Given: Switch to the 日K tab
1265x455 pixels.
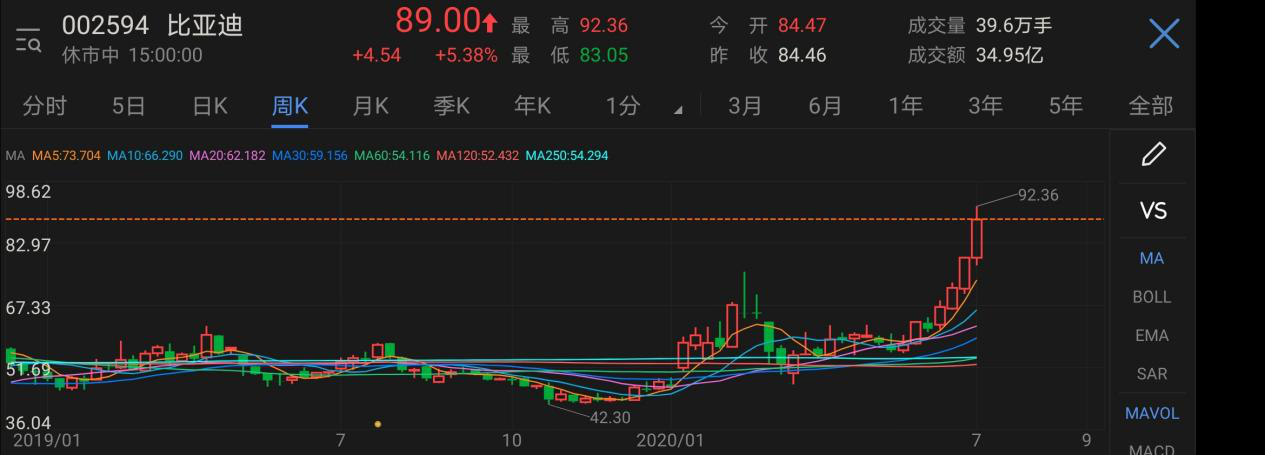Looking at the screenshot, I should coord(209,106).
